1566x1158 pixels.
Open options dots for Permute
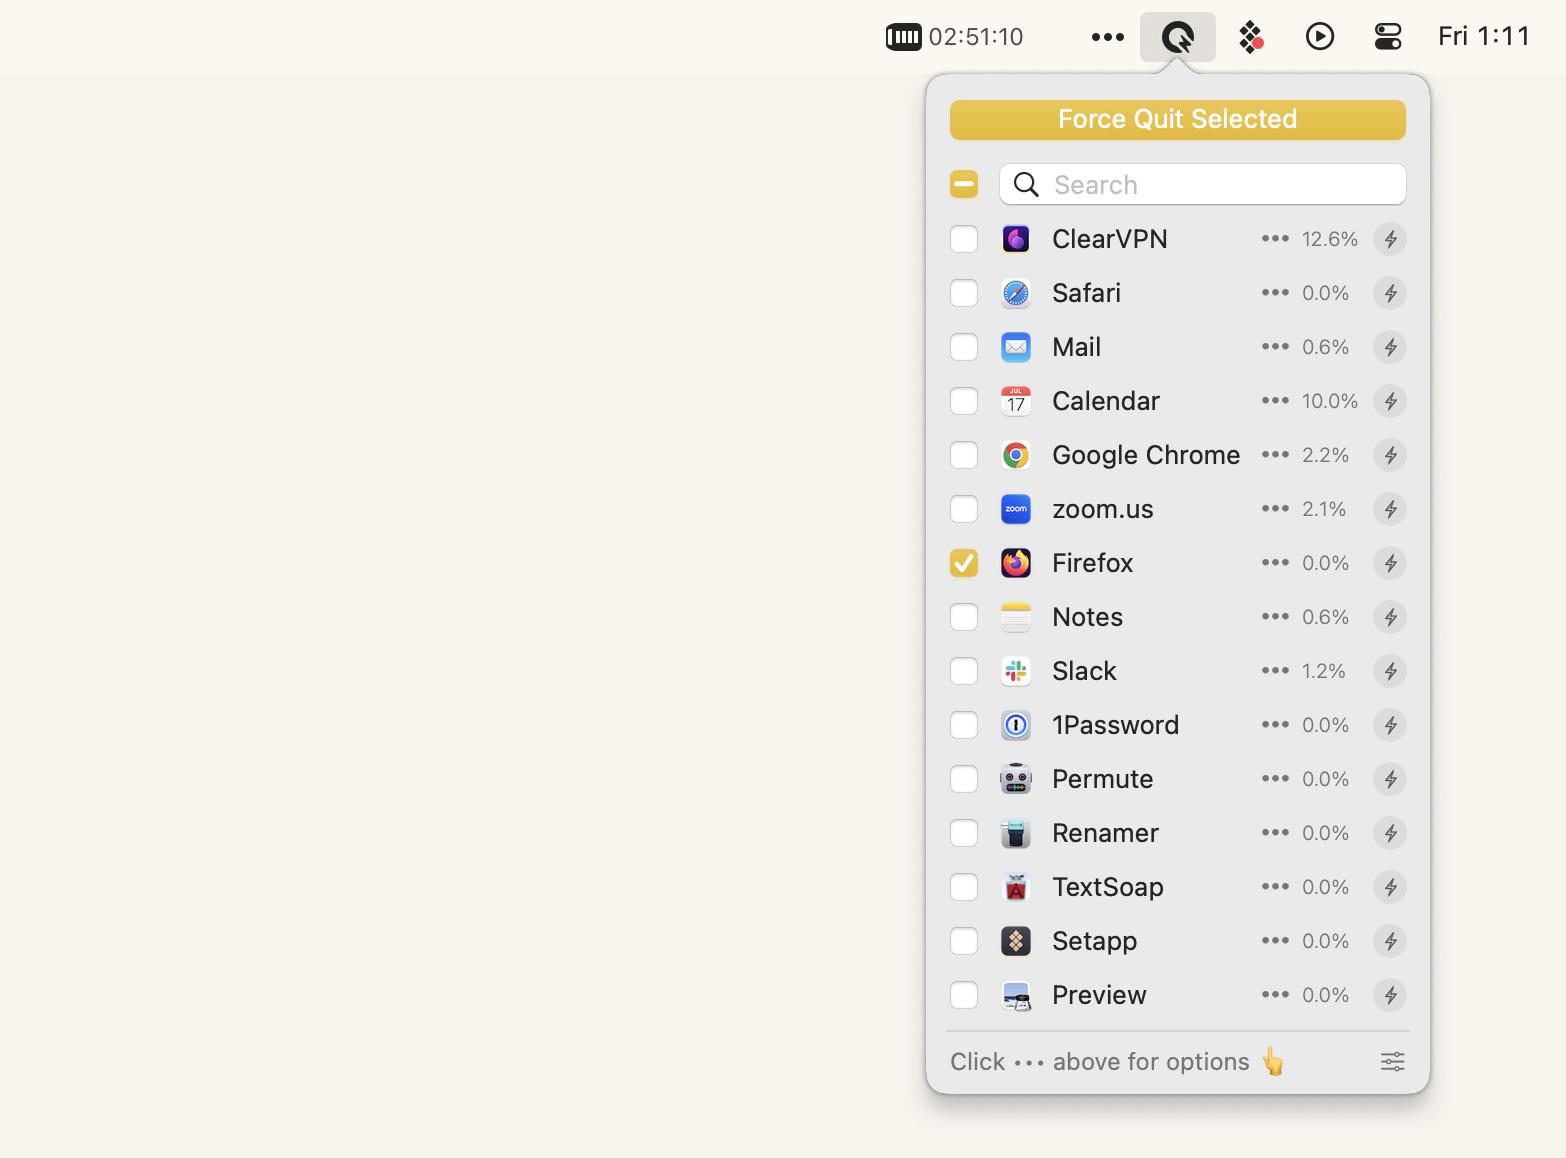click(1275, 778)
